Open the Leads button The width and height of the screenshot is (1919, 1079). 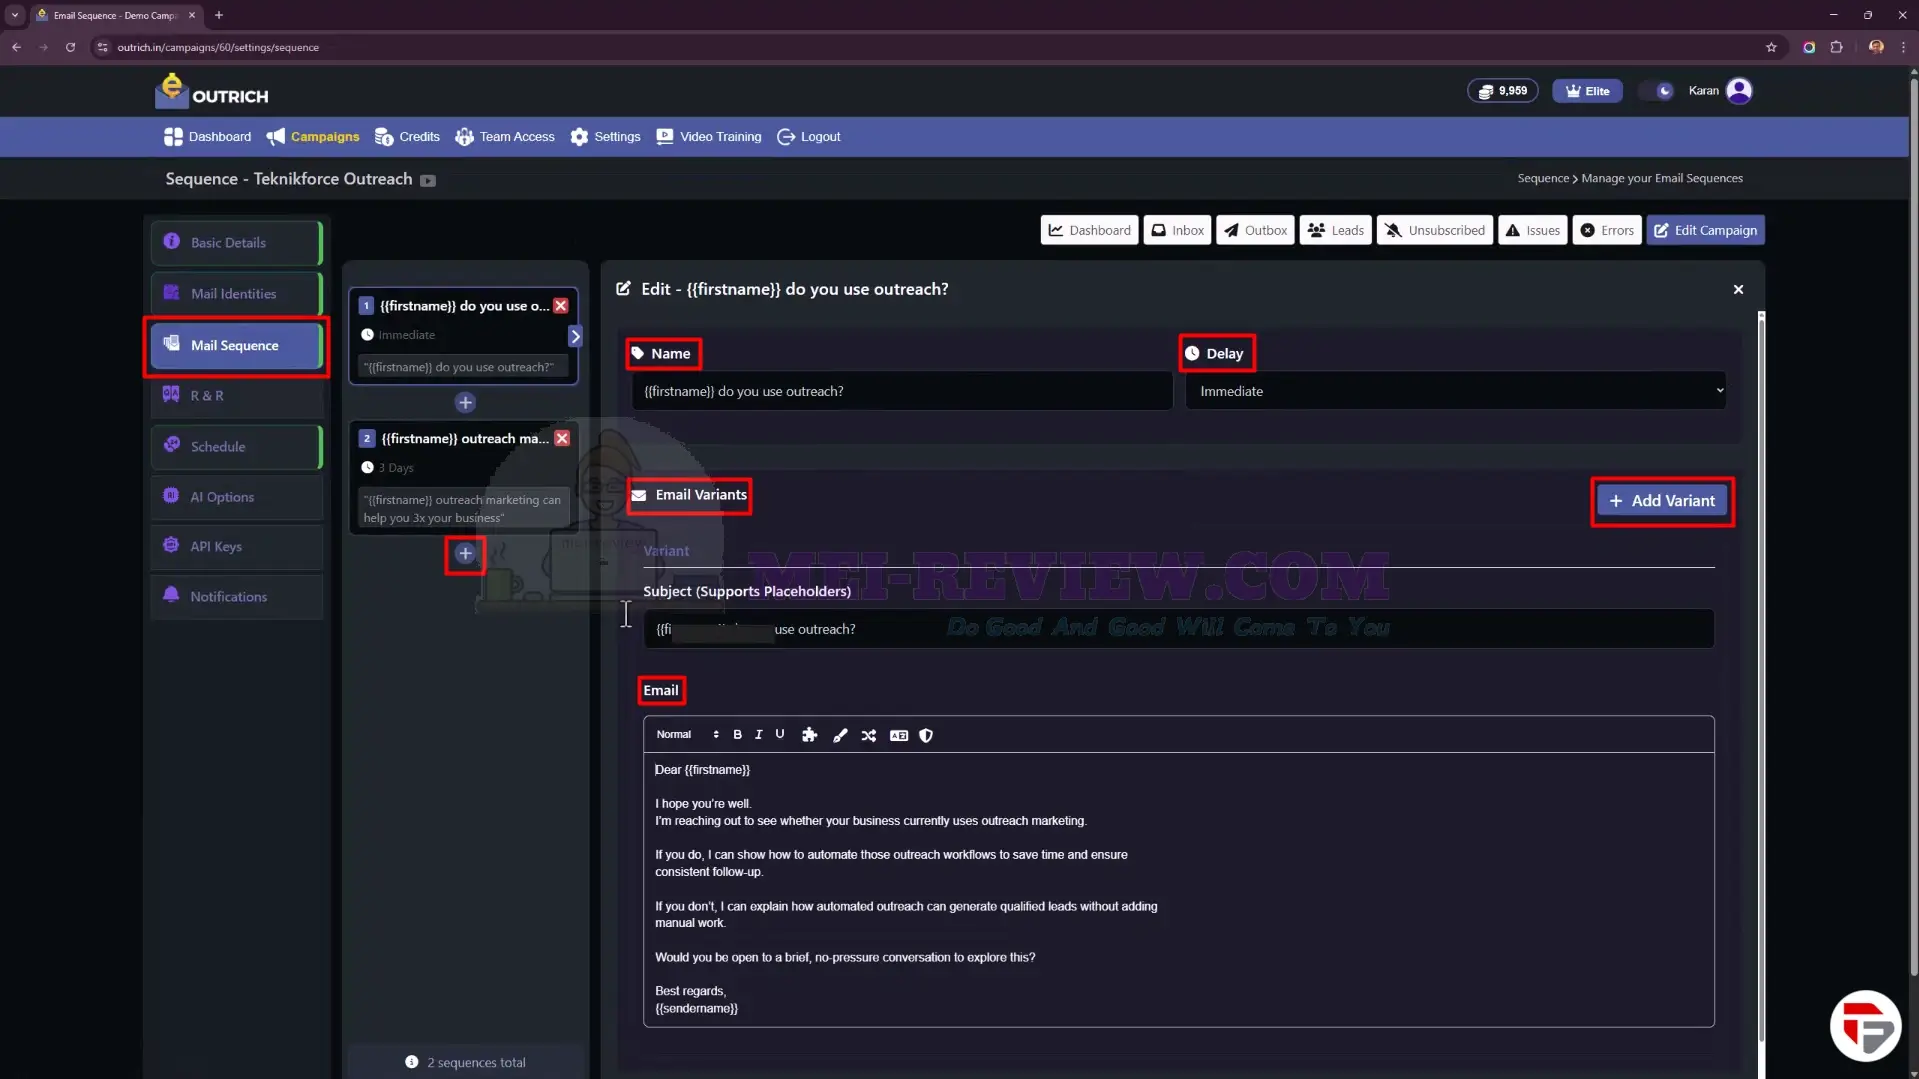click(x=1335, y=231)
